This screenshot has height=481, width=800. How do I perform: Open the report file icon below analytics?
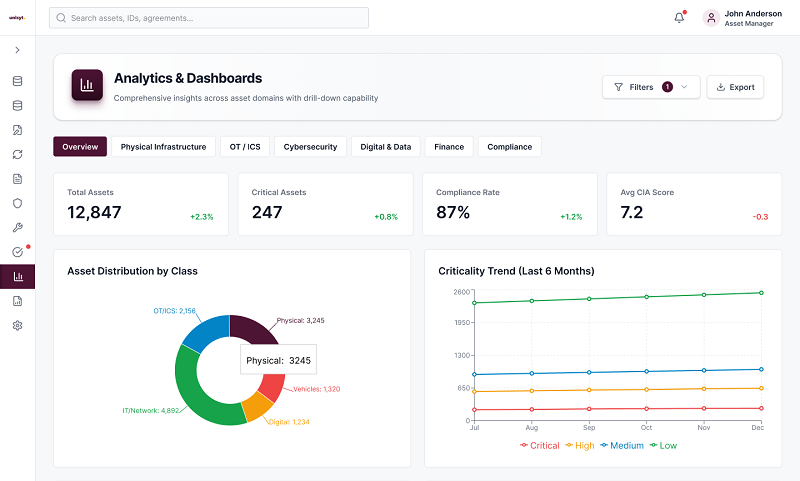click(x=17, y=301)
